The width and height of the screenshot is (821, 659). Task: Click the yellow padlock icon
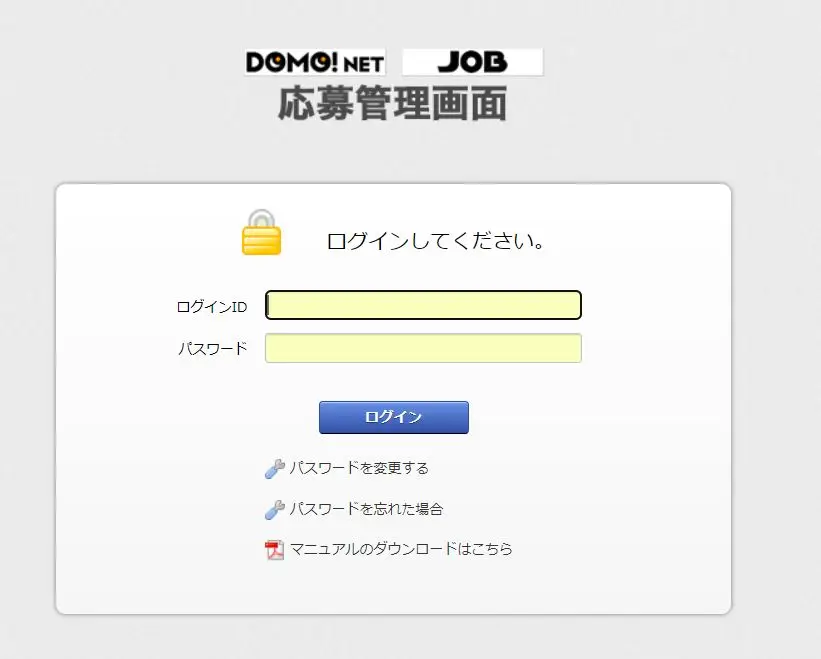pyautogui.click(x=261, y=232)
